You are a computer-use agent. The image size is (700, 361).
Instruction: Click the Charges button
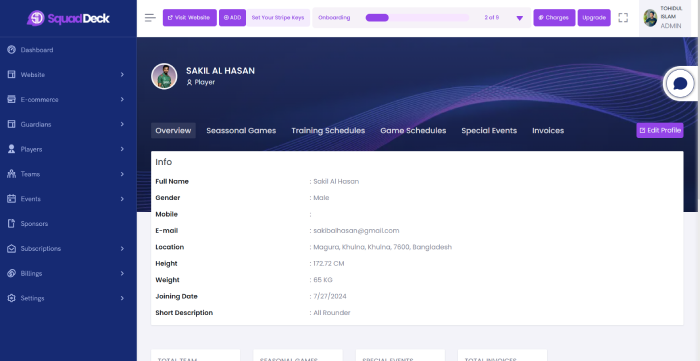(x=554, y=18)
